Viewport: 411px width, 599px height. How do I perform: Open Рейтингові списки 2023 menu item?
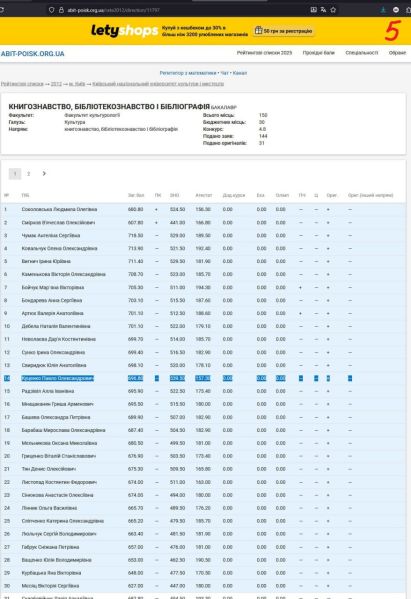[x=264, y=53]
